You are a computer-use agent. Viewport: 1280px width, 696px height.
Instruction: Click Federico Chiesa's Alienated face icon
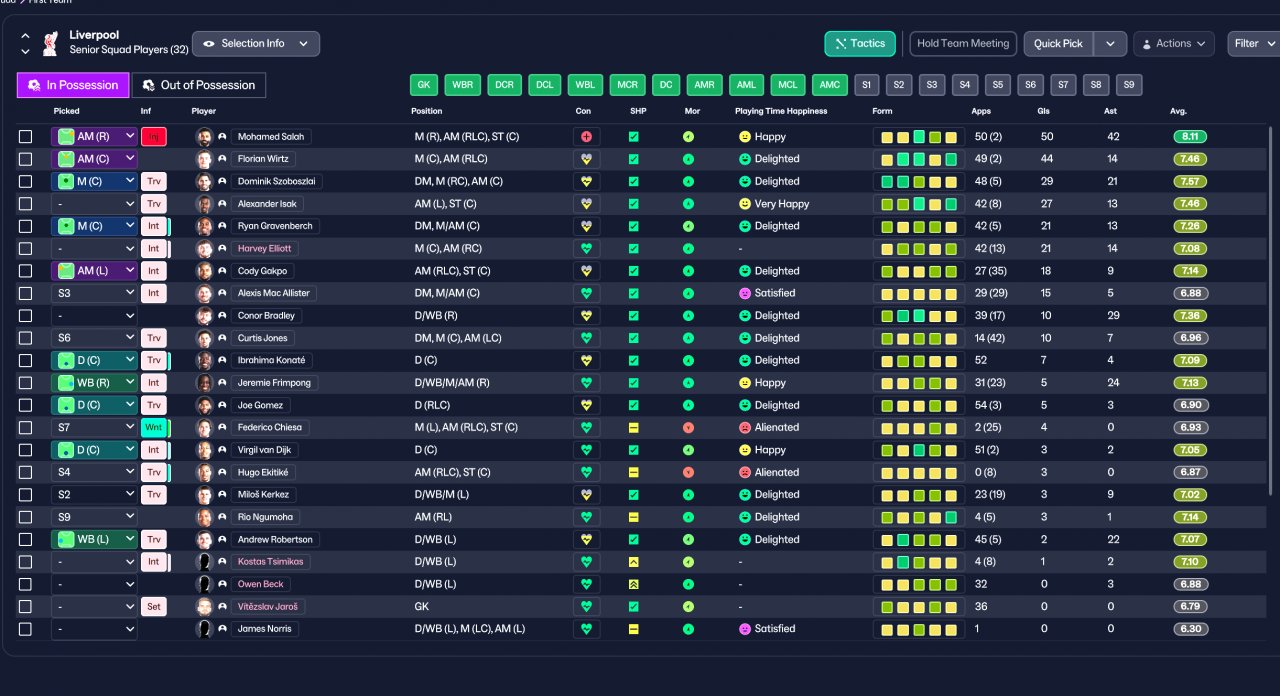coord(744,427)
